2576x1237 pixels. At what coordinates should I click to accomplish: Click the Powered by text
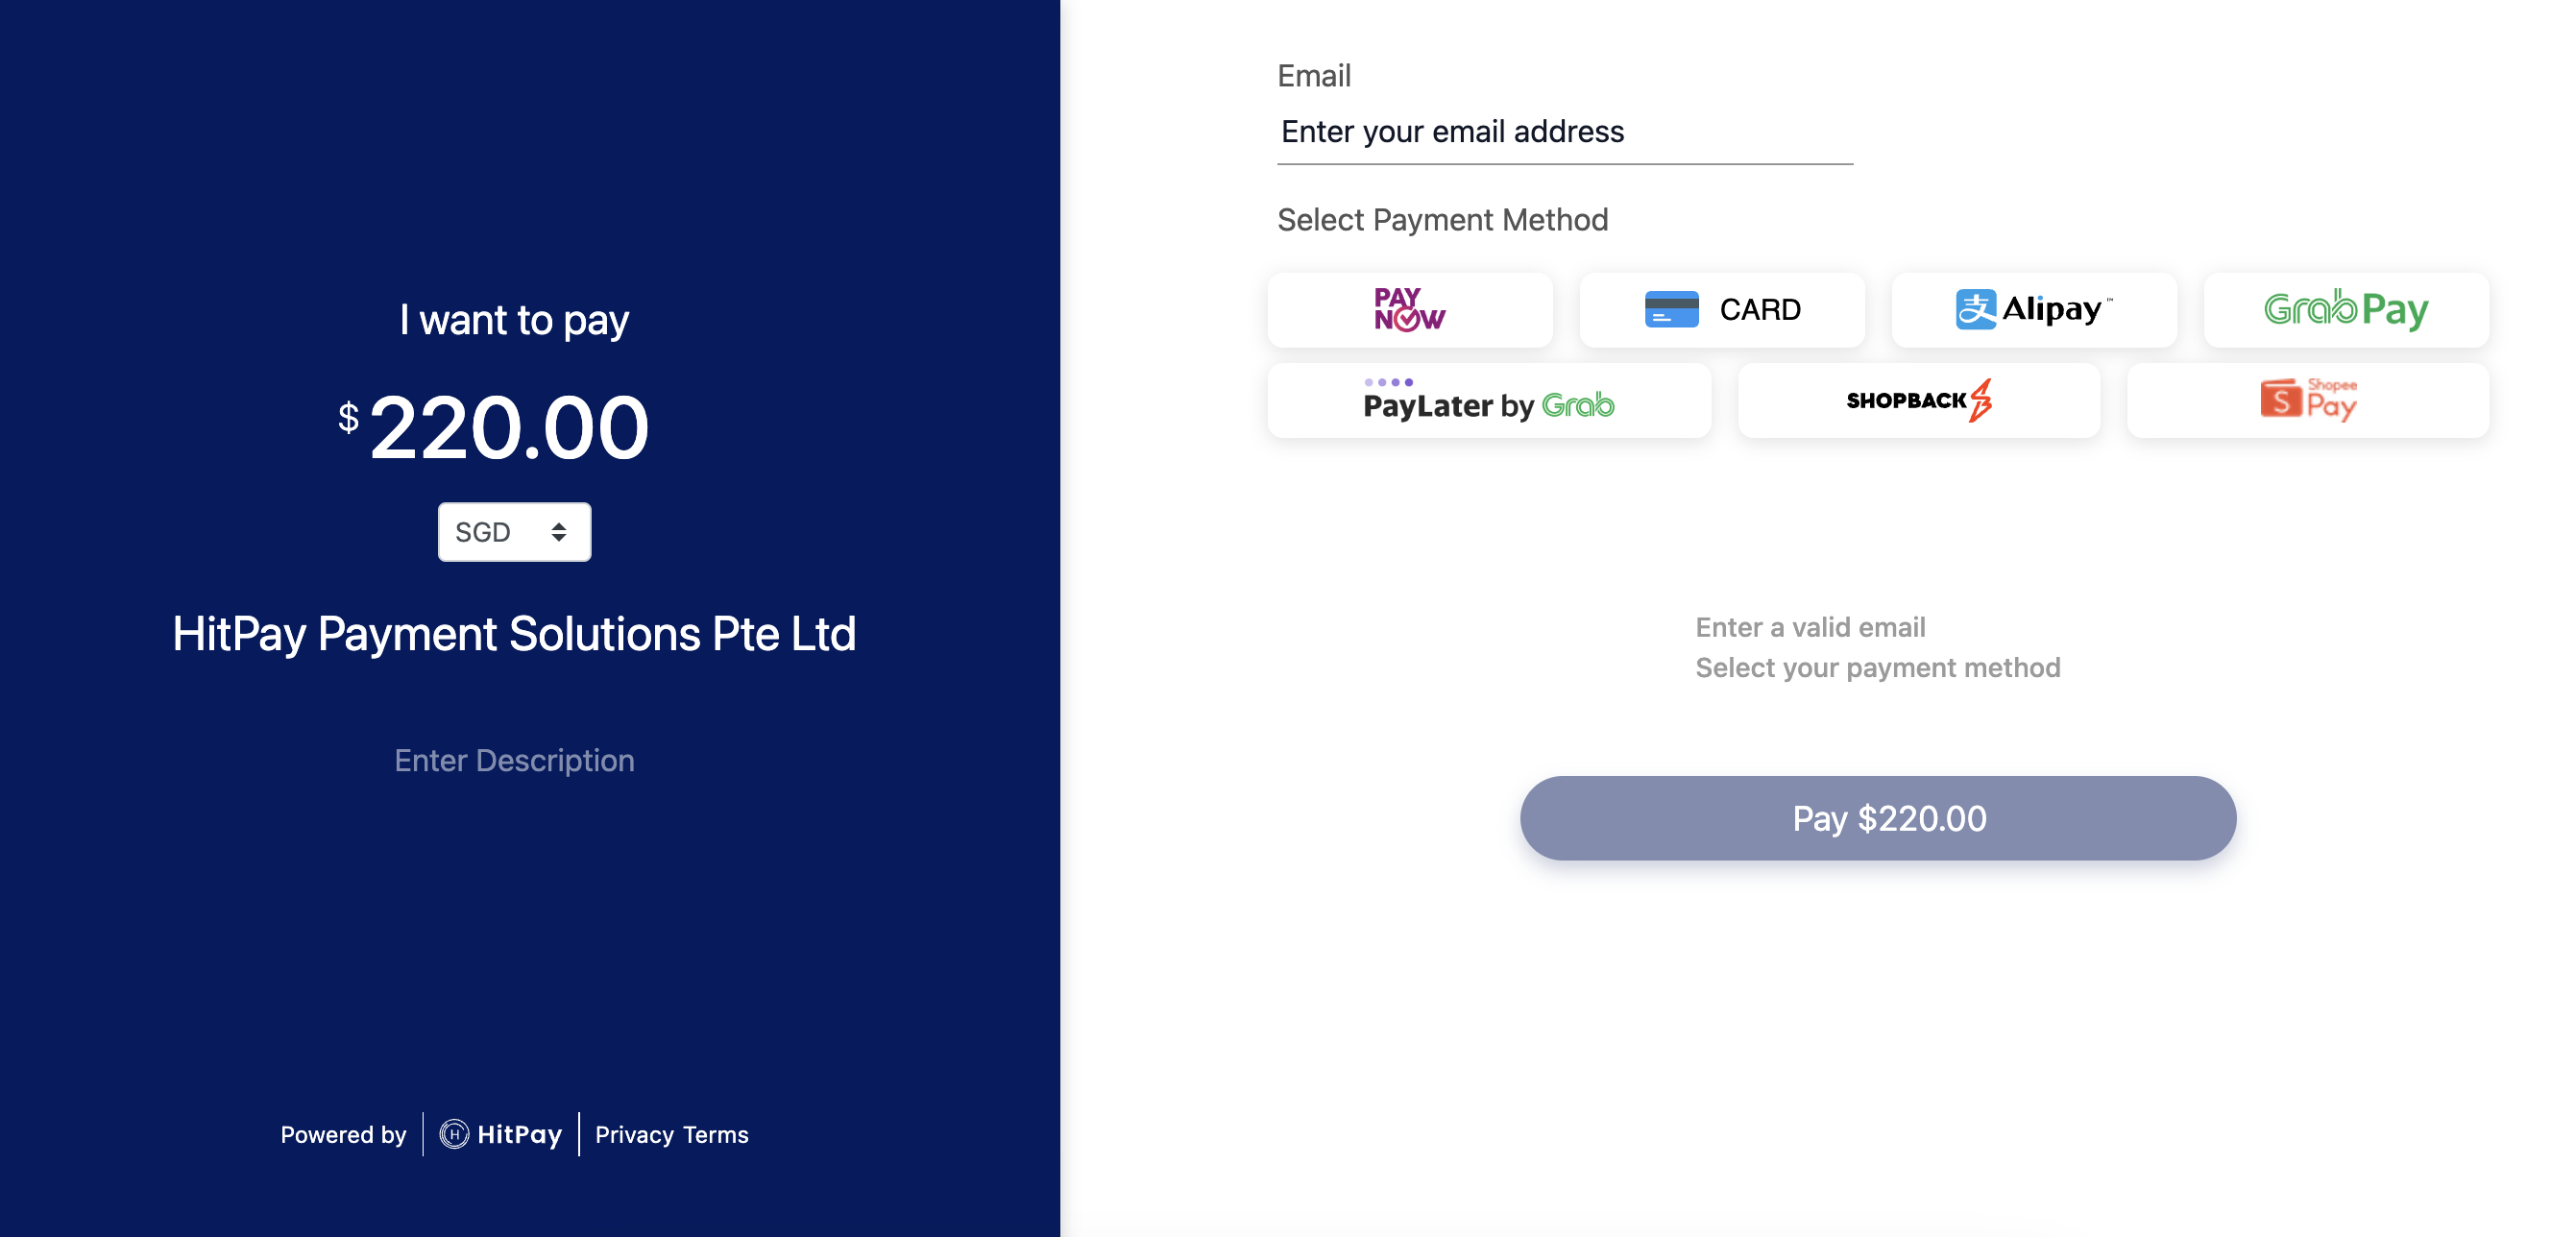343,1135
